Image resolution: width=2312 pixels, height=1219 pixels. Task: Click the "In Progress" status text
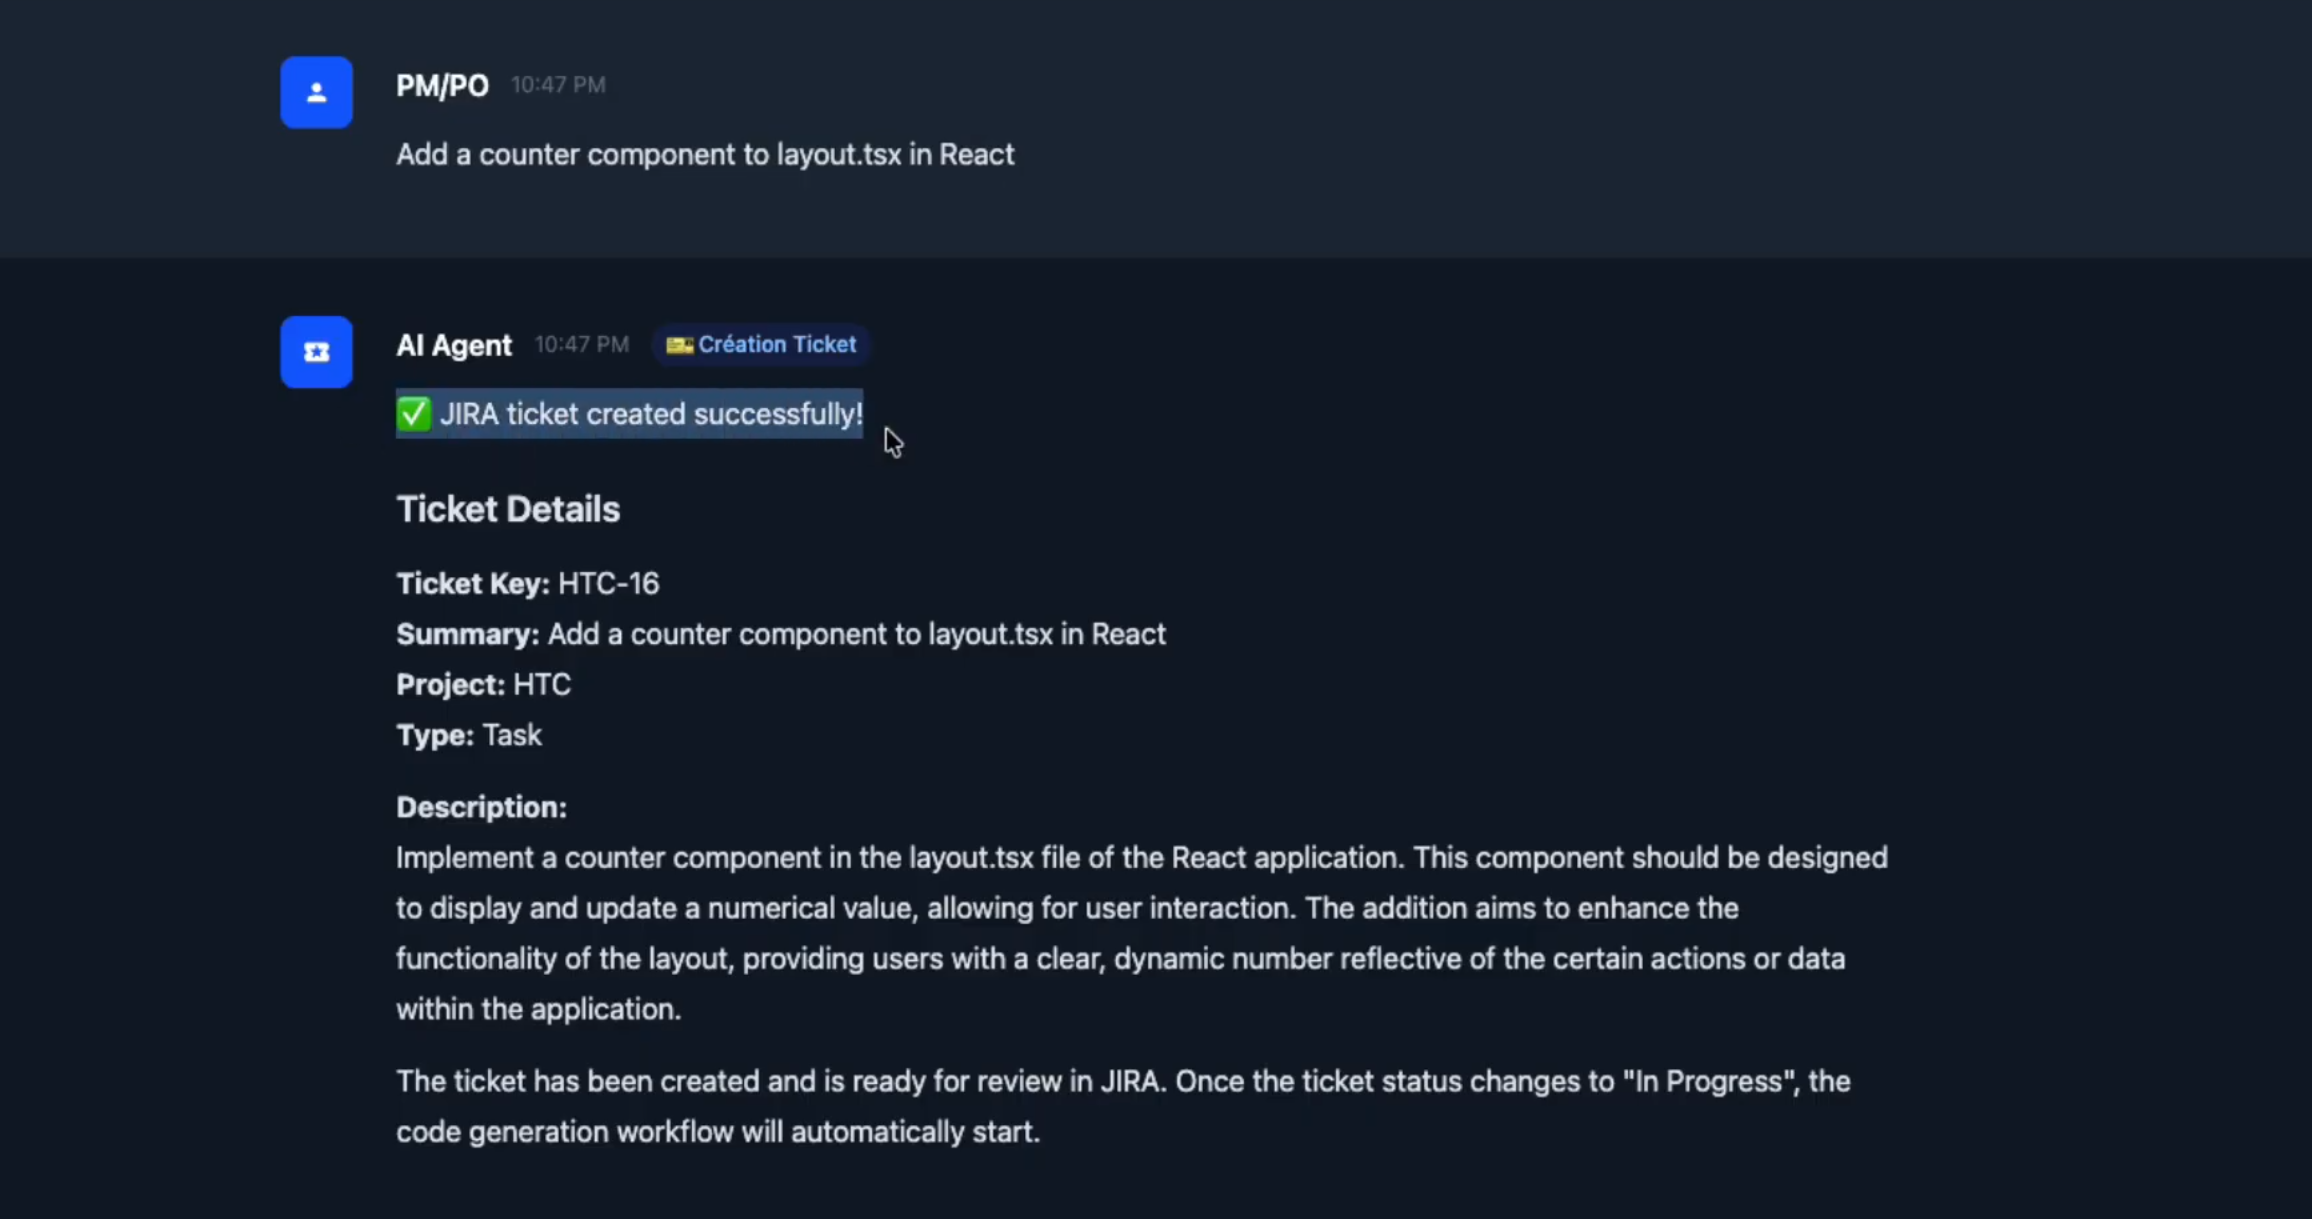[x=1709, y=1082]
